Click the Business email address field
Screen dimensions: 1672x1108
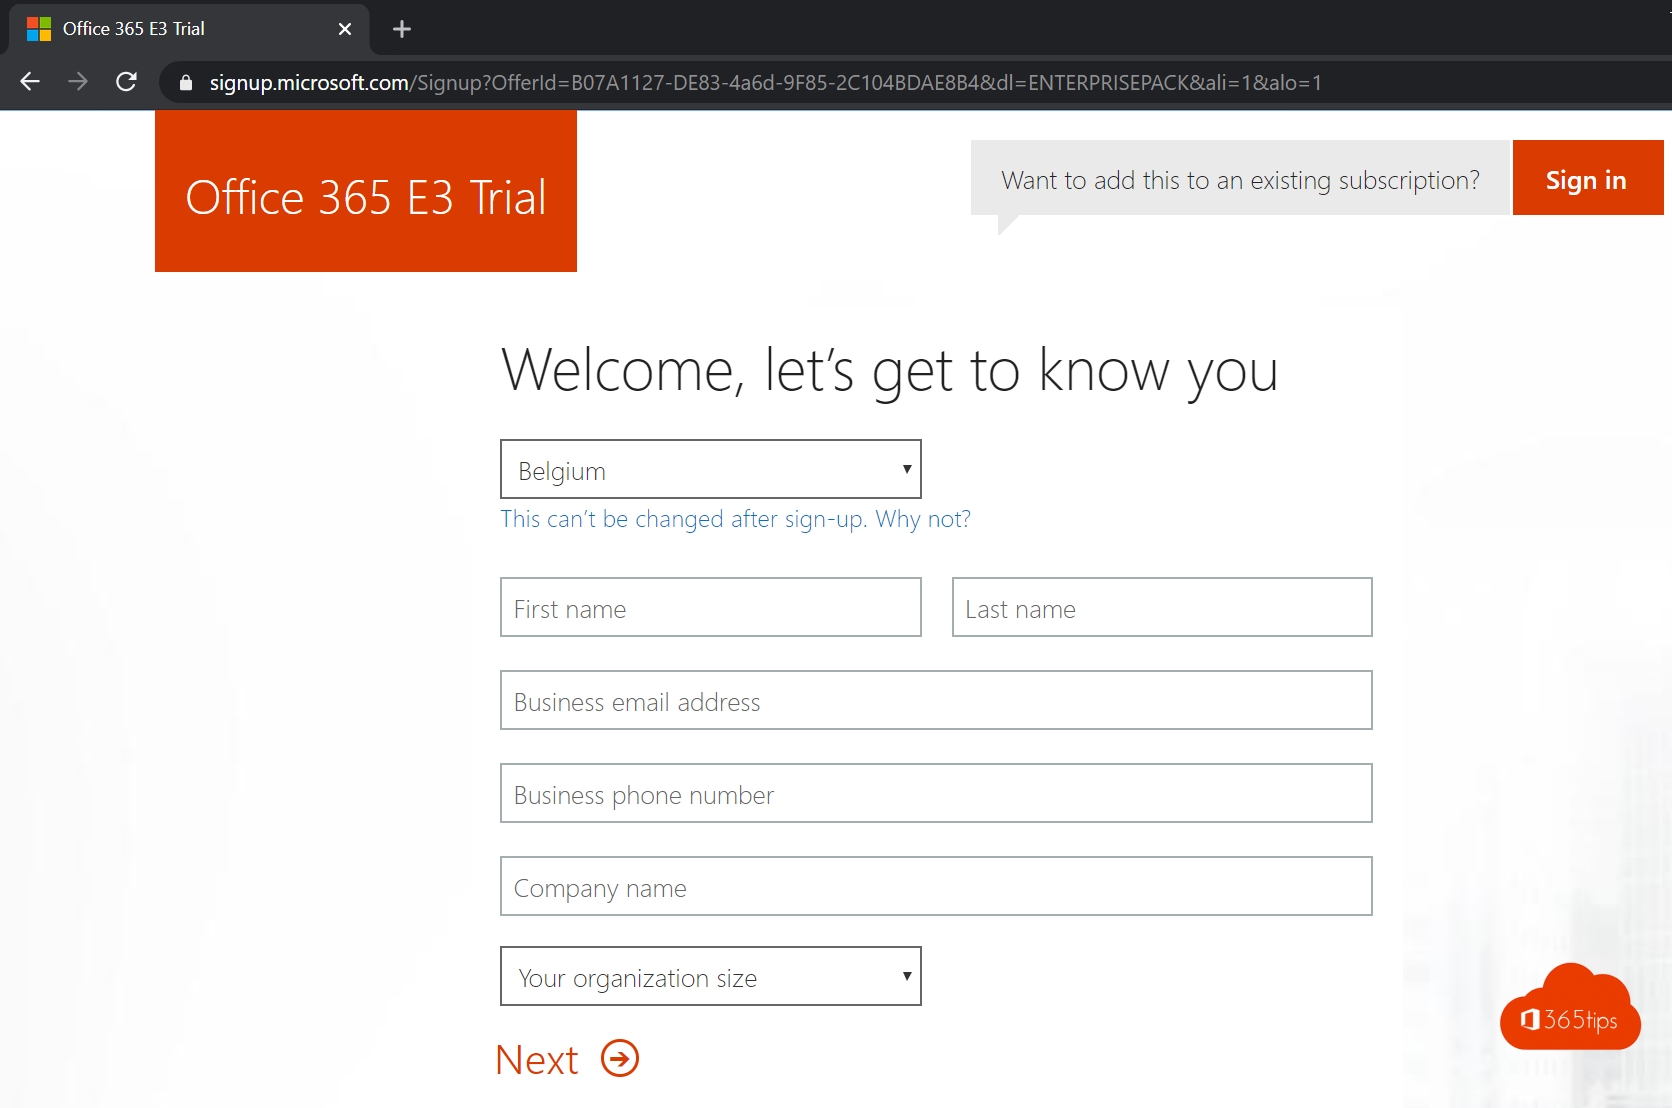[936, 700]
